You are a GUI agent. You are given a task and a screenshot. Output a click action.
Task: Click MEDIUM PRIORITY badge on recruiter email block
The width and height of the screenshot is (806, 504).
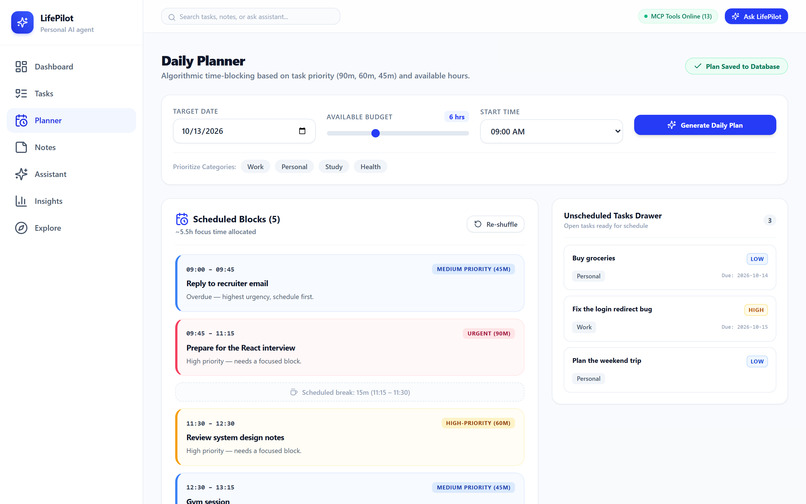point(473,269)
